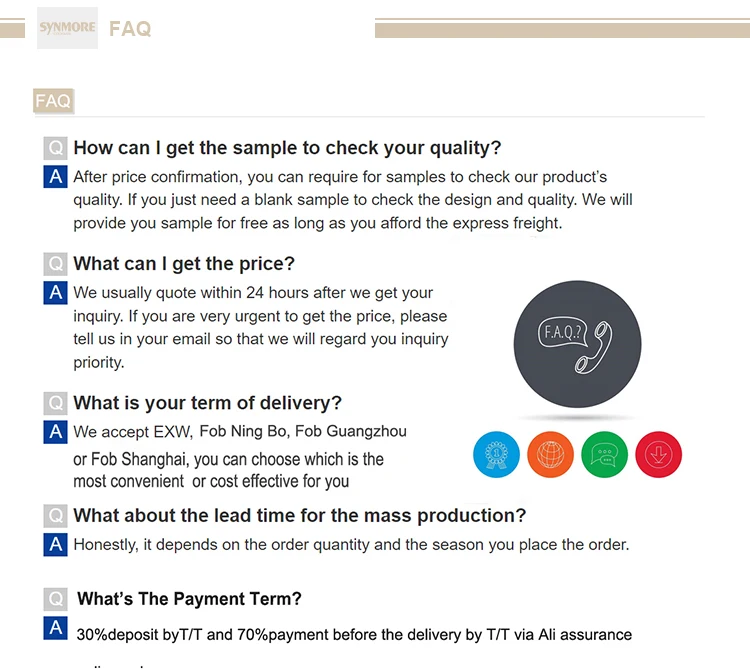Click the Q icon beside lead time question
This screenshot has width=750, height=670.
[x=56, y=516]
